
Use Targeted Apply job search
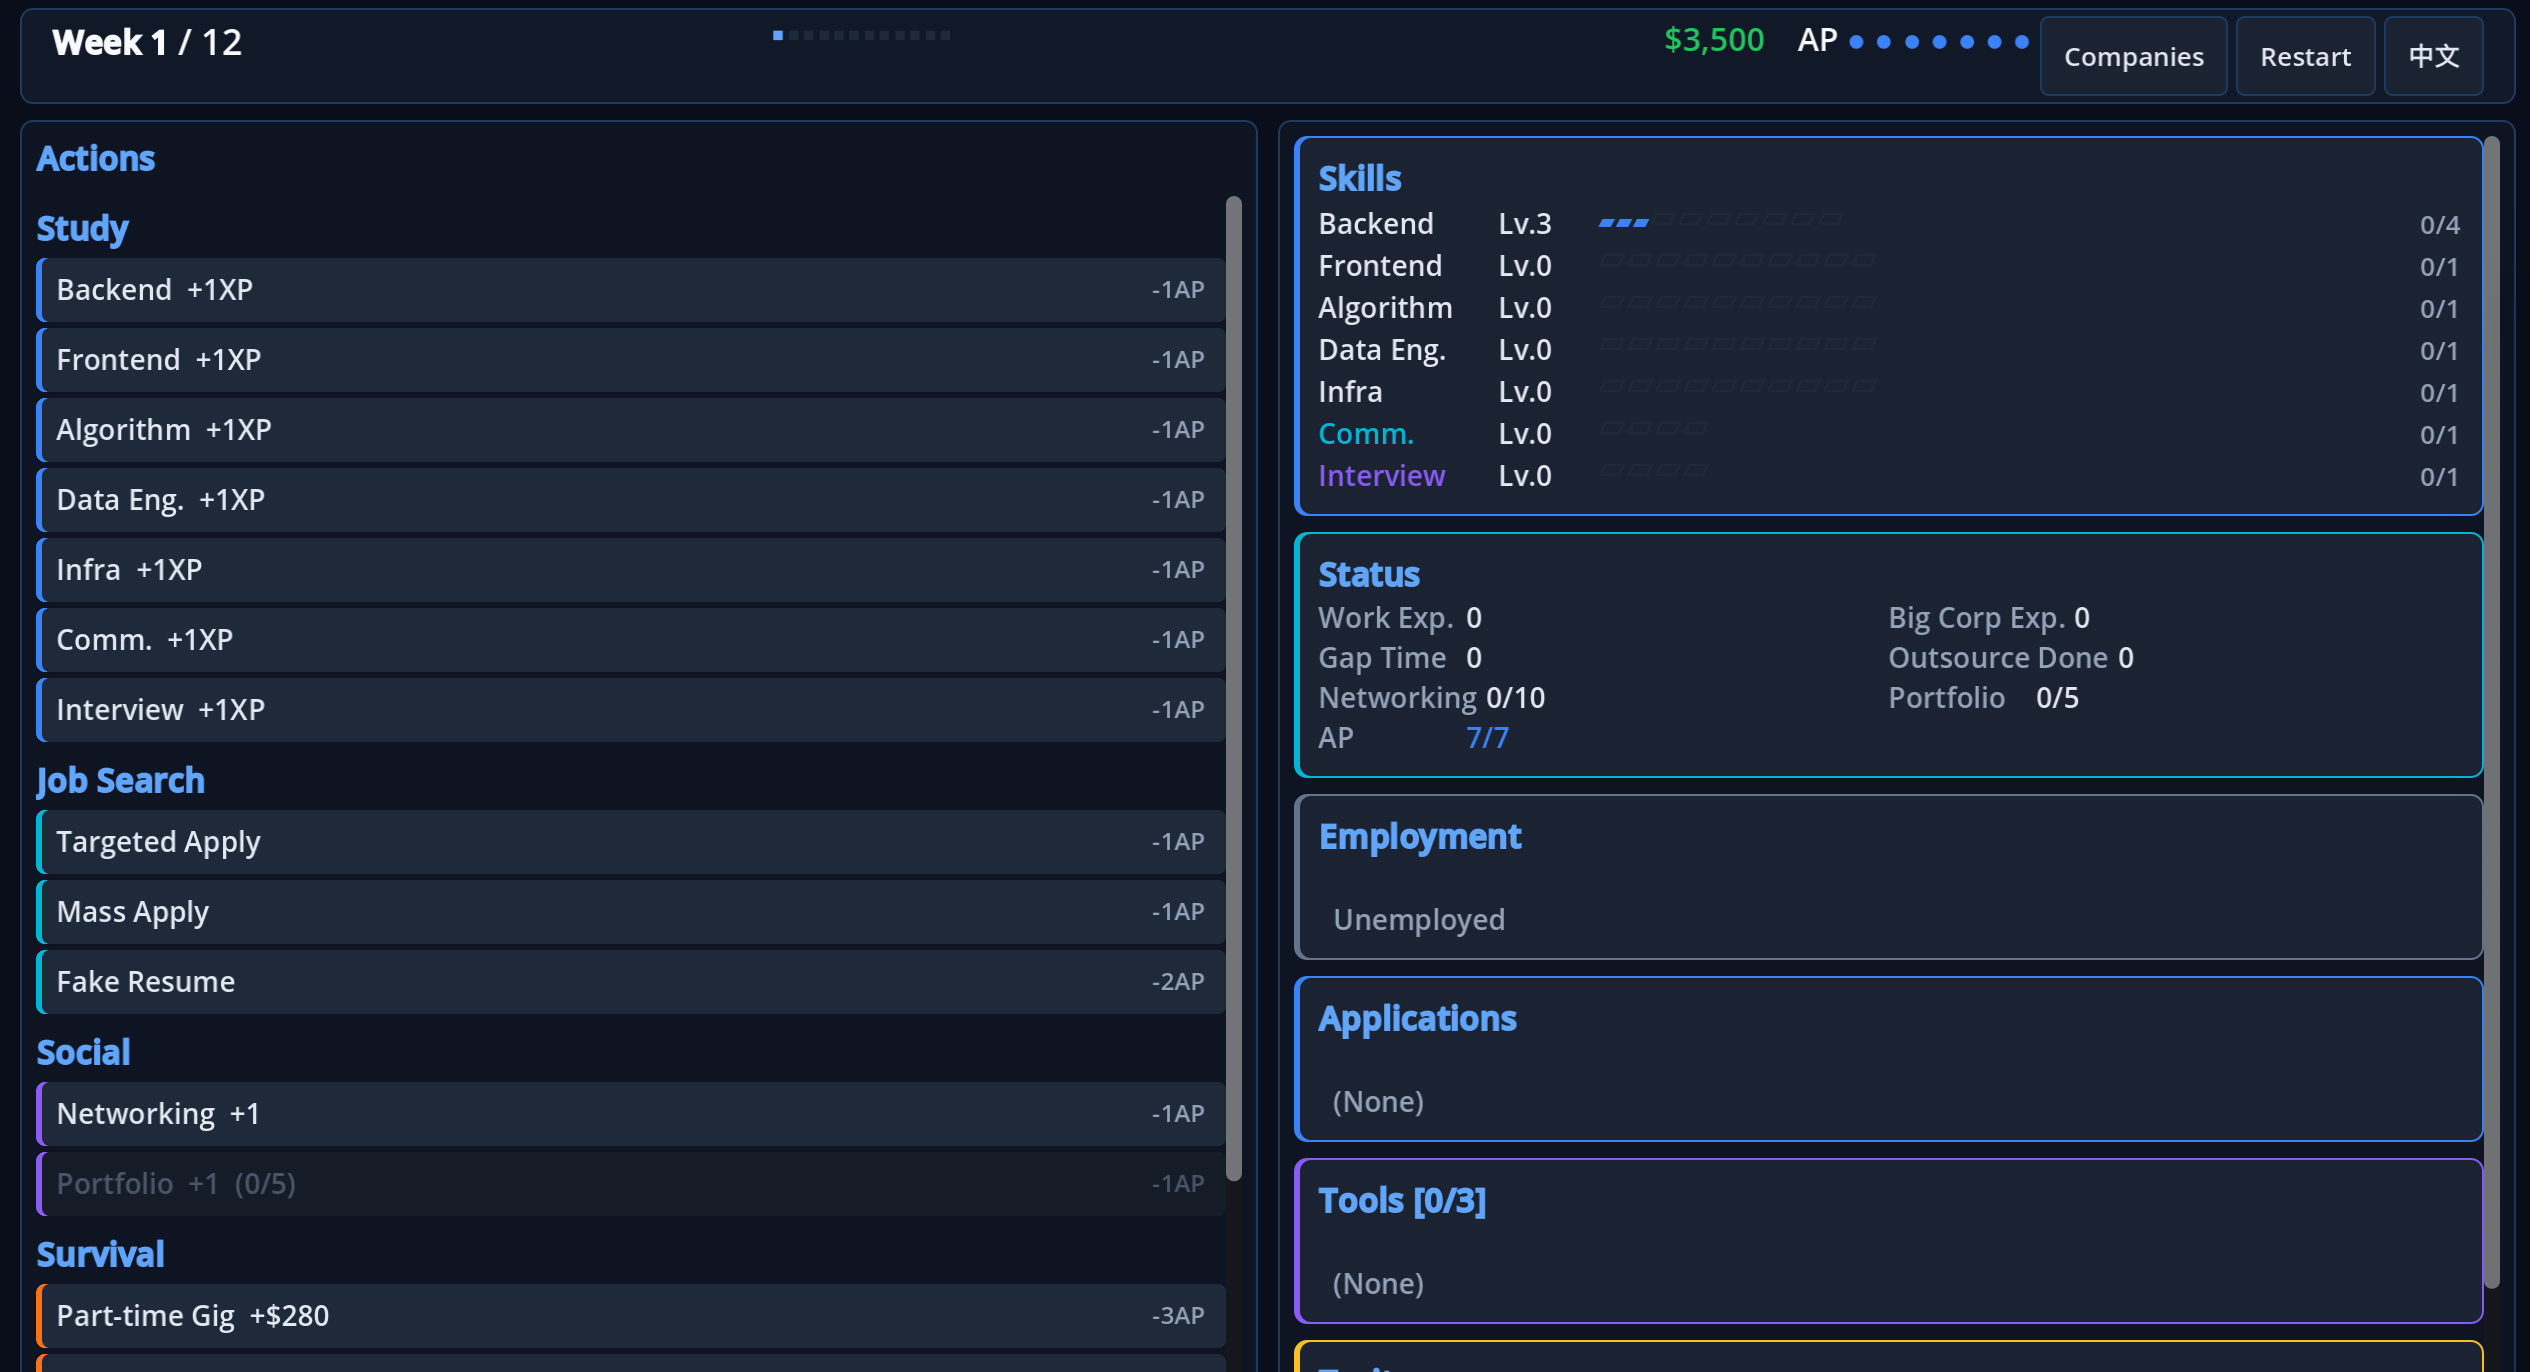tap(630, 842)
